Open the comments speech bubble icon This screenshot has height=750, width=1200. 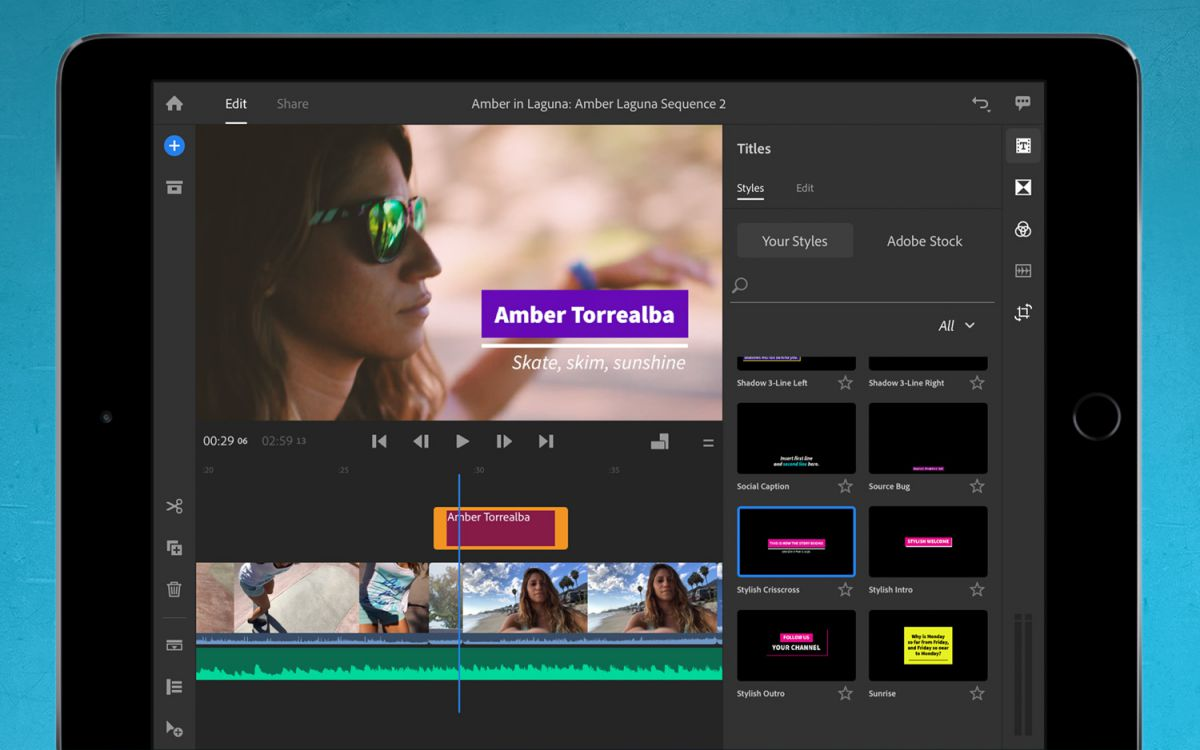pos(1023,103)
